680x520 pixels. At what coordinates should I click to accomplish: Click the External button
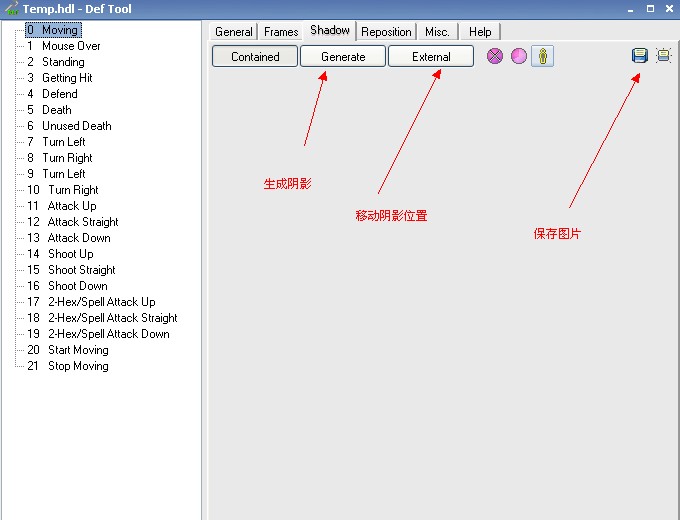tap(431, 57)
